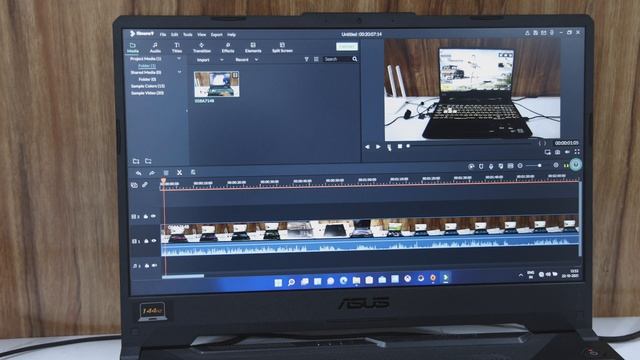Open the Export menu in menu bar

217,35
